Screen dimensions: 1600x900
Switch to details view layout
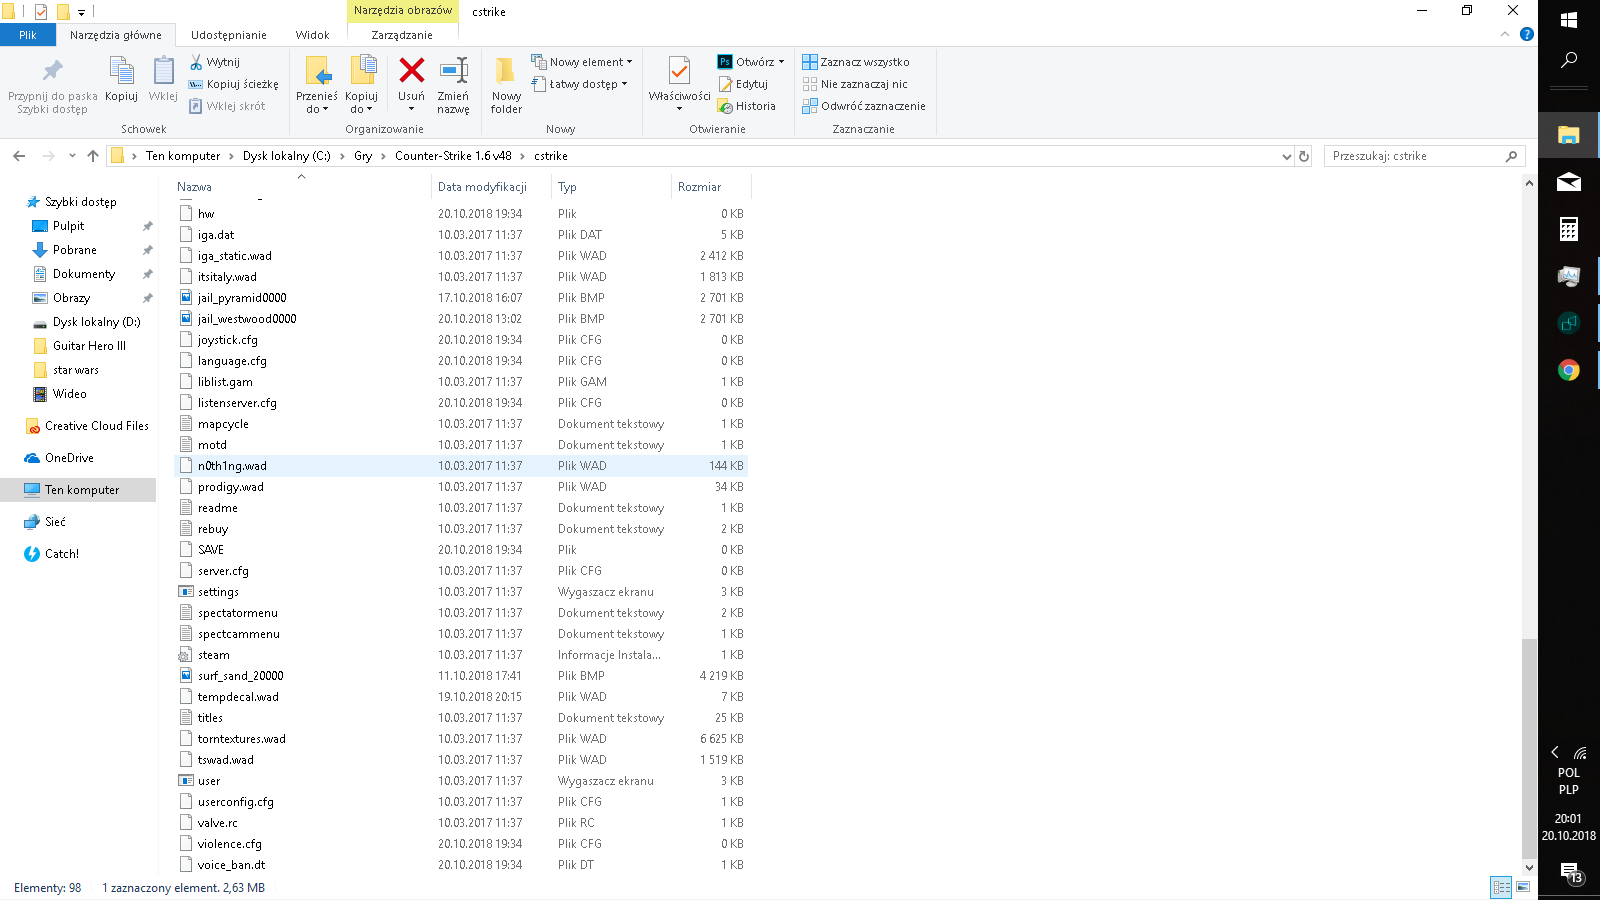(x=1501, y=887)
